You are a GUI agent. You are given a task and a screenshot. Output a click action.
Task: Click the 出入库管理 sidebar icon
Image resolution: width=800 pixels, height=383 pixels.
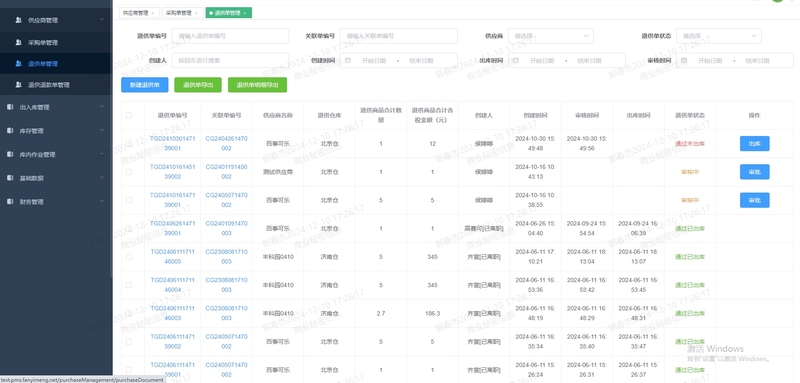click(10, 107)
